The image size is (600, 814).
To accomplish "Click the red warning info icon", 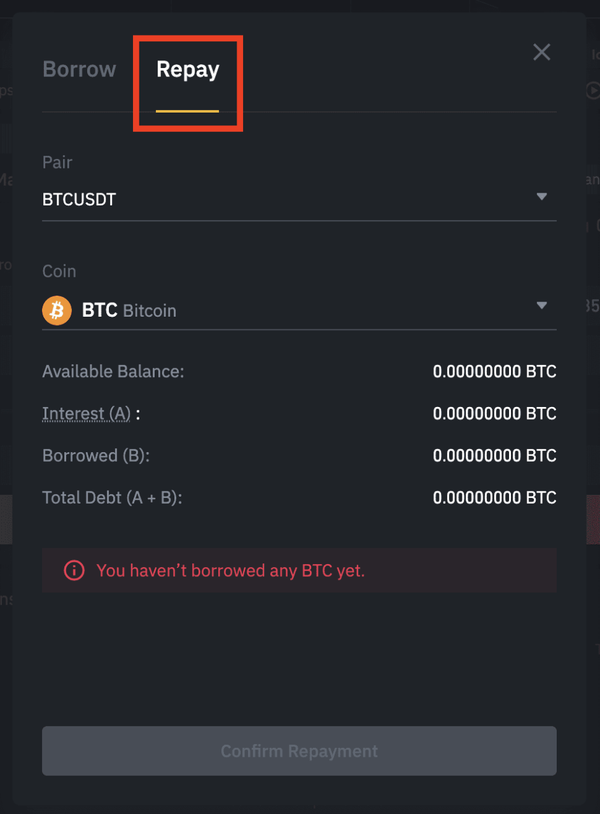I will coord(74,571).
